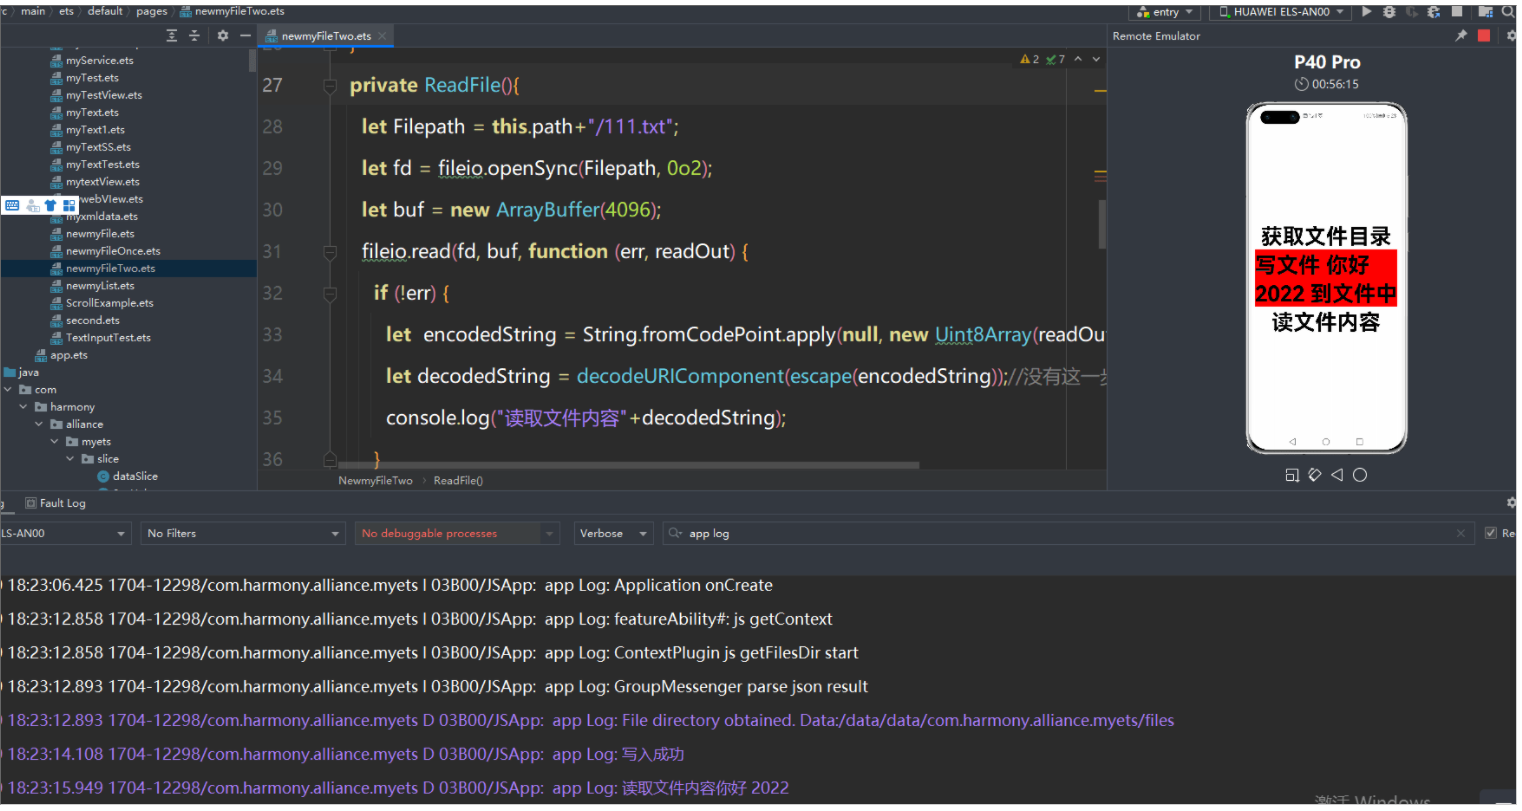This screenshot has height=811, width=1522.
Task: Collapse the myets folder
Action: pyautogui.click(x=55, y=442)
